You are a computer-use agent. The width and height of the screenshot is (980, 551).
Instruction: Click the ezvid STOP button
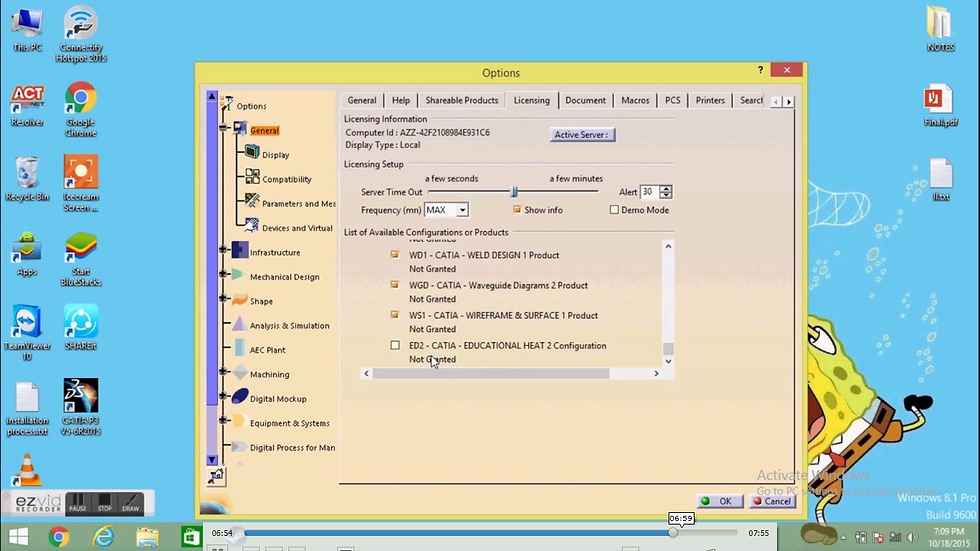[x=104, y=504]
